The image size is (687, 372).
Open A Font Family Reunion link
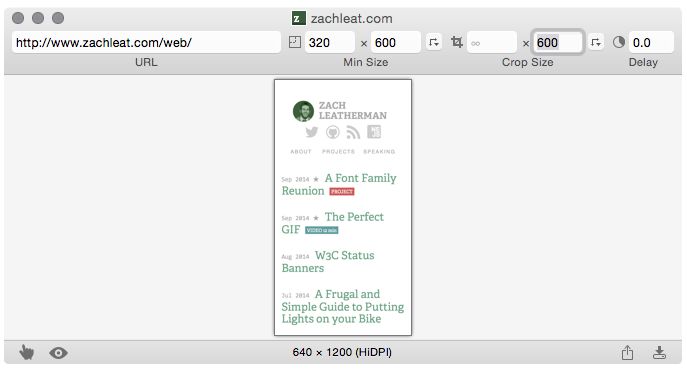pos(339,184)
